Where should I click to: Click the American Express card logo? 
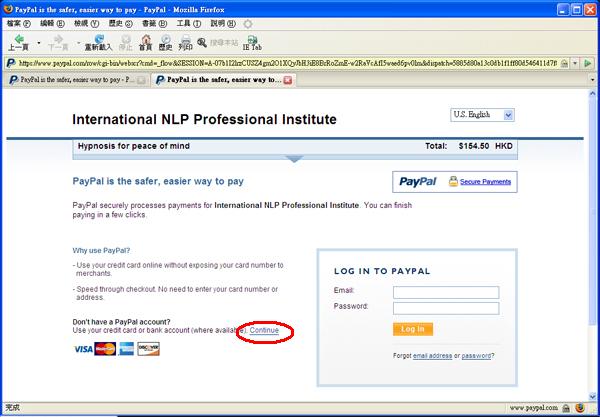point(126,349)
